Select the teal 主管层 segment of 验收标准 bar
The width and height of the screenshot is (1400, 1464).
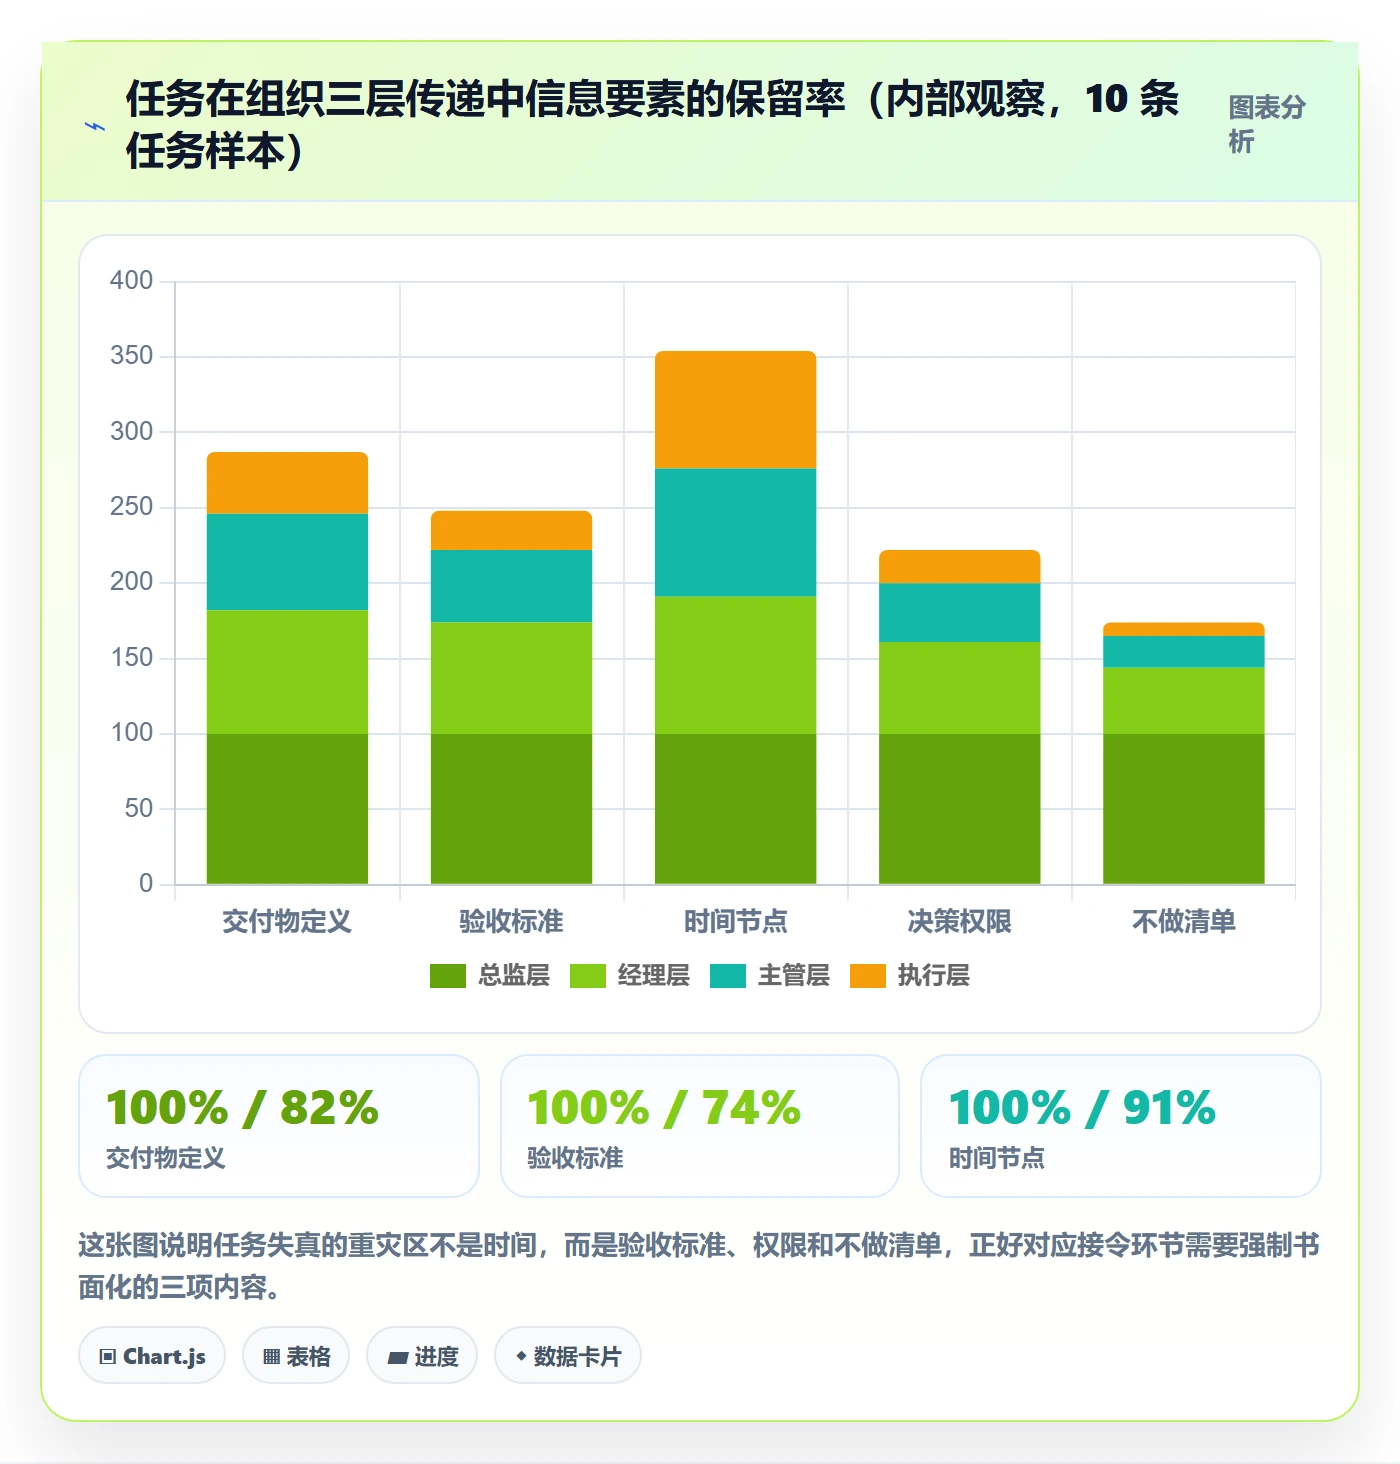pyautogui.click(x=512, y=586)
